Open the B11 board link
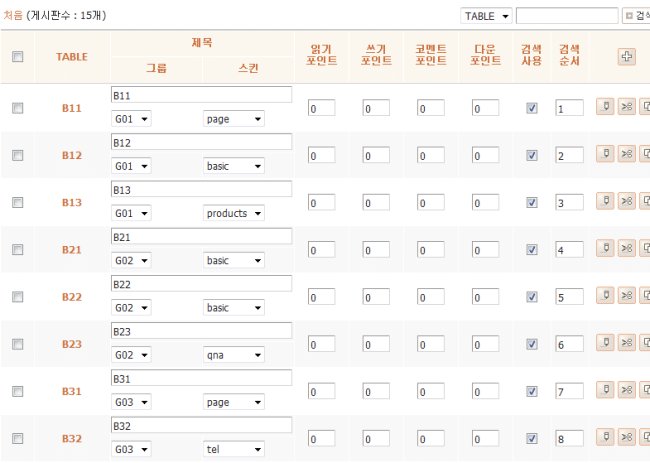This screenshot has width=650, height=463. (x=72, y=108)
